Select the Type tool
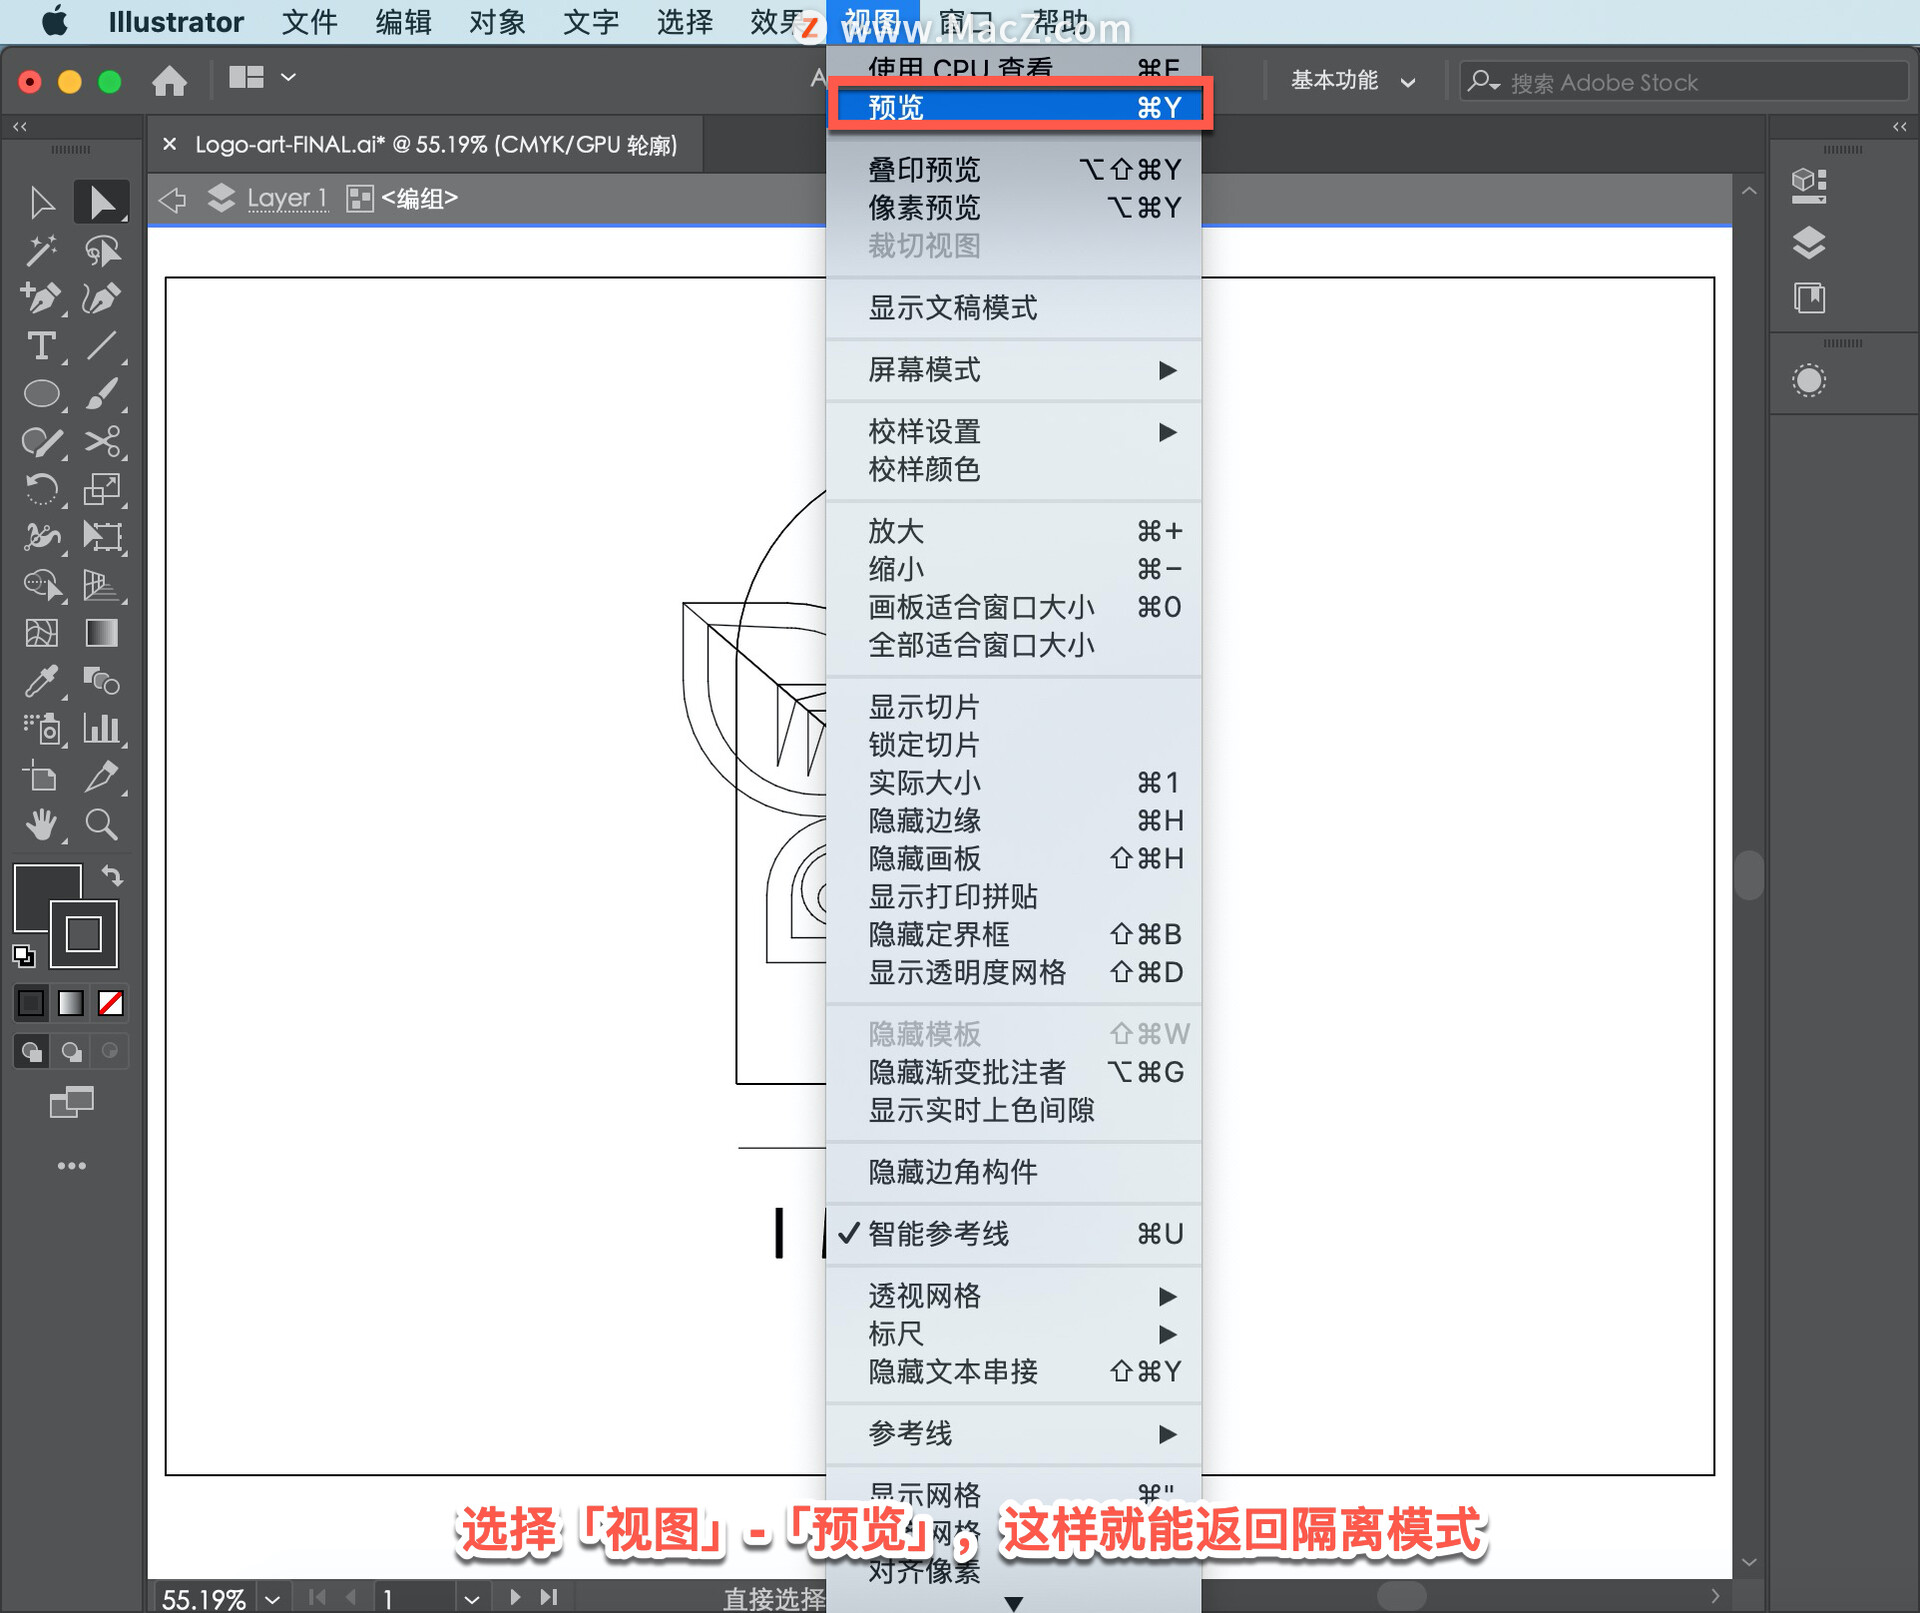The image size is (1920, 1613). [x=41, y=346]
